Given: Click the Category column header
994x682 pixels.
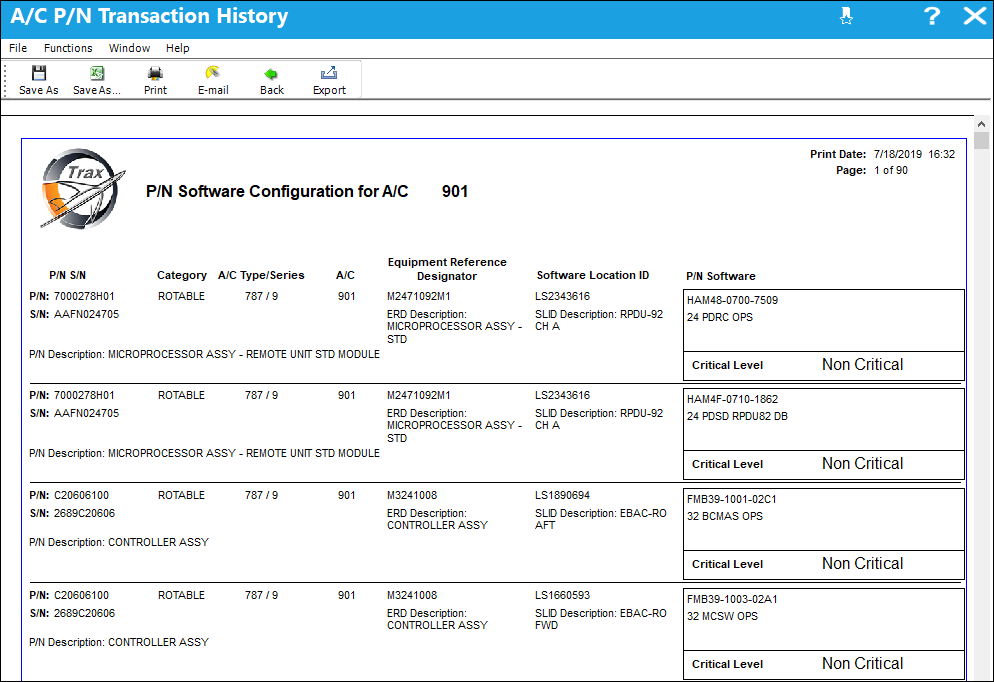Looking at the screenshot, I should point(182,275).
